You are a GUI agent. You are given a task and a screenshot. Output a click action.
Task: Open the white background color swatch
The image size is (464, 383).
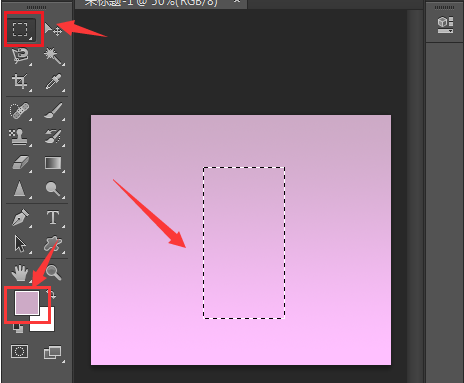point(47,323)
